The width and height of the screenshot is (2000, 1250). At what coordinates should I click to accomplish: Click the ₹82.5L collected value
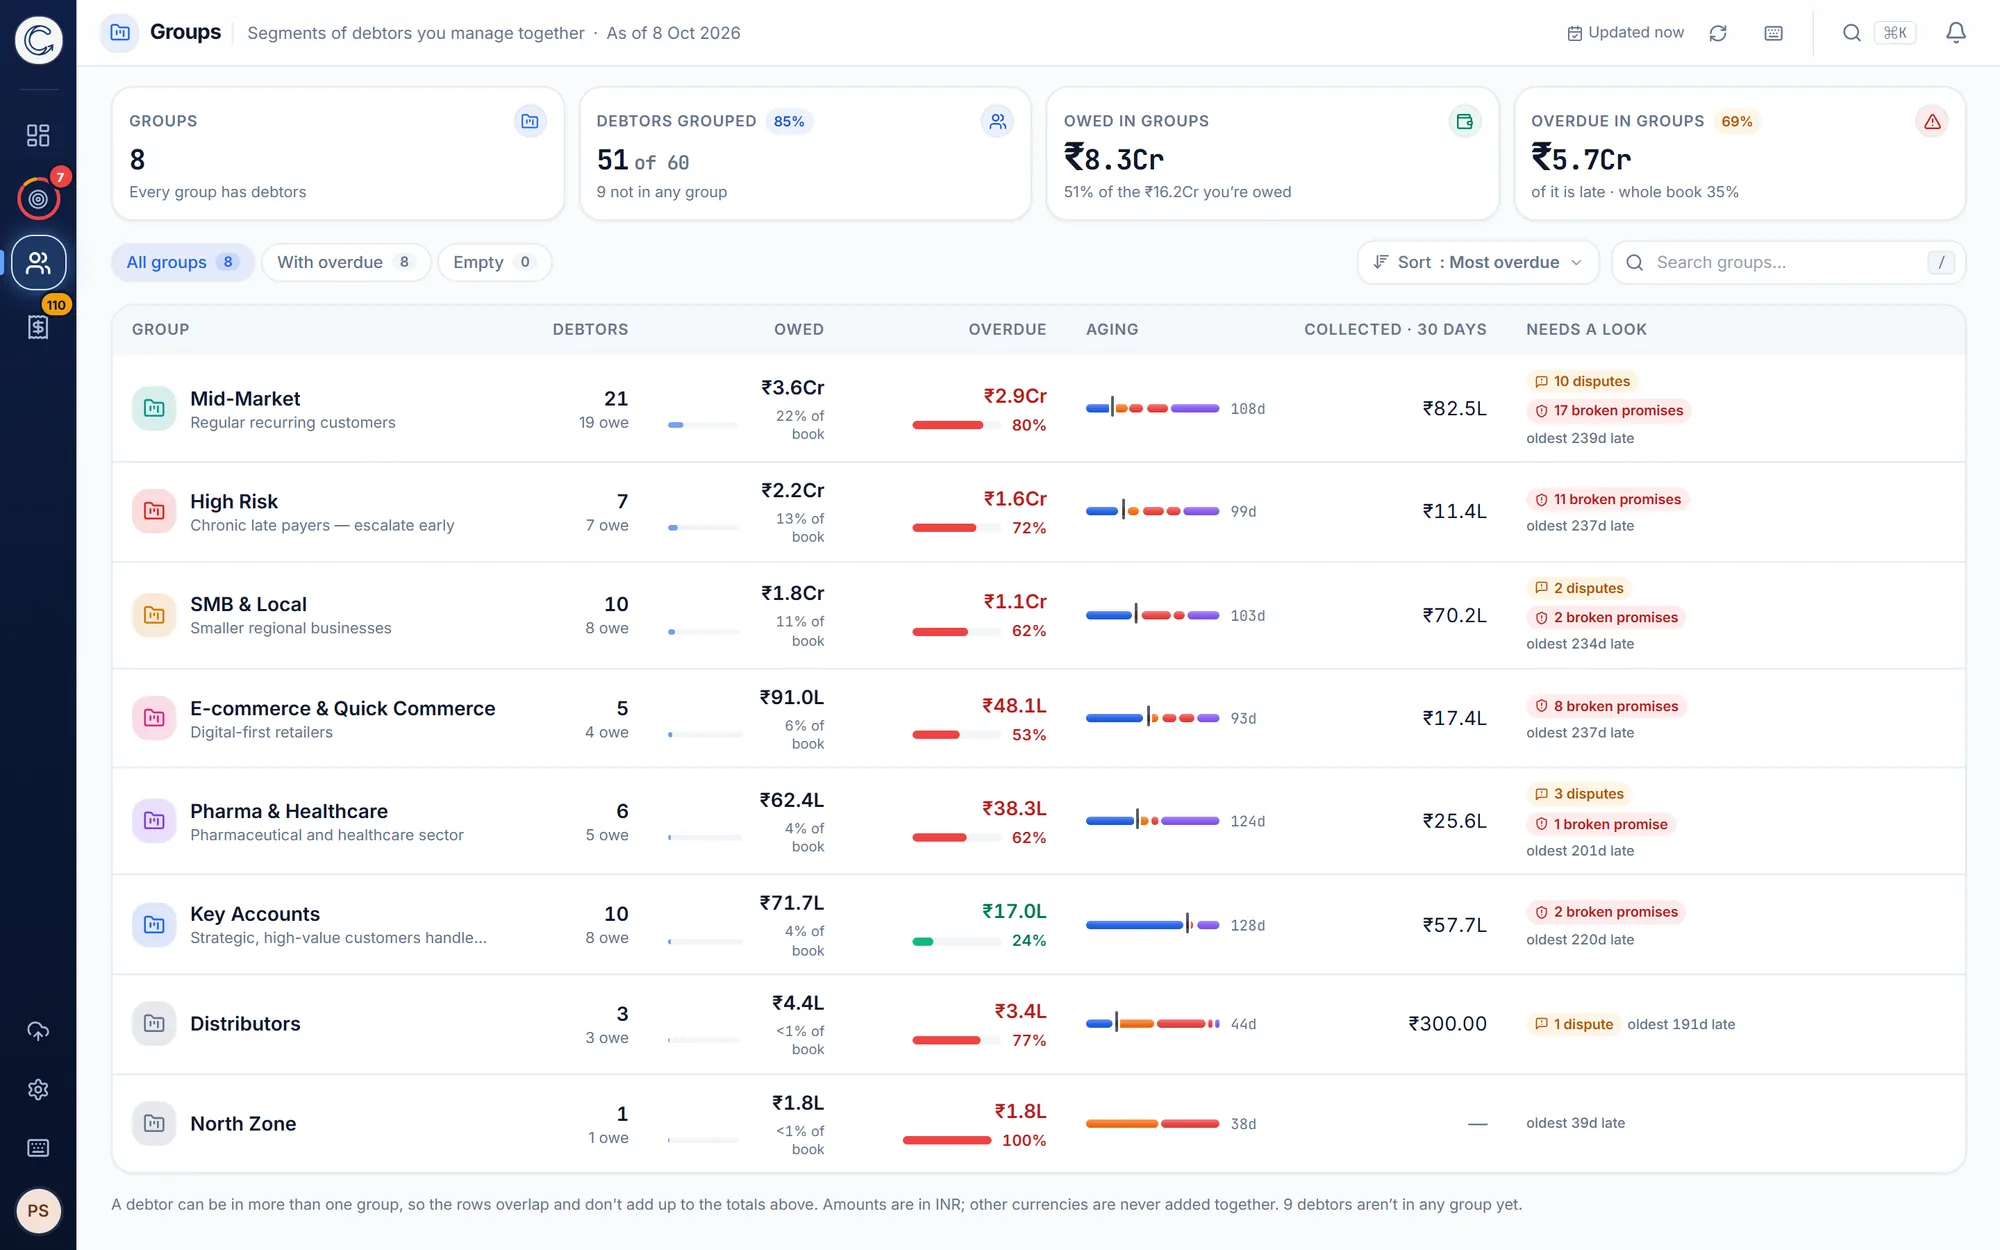click(1454, 408)
